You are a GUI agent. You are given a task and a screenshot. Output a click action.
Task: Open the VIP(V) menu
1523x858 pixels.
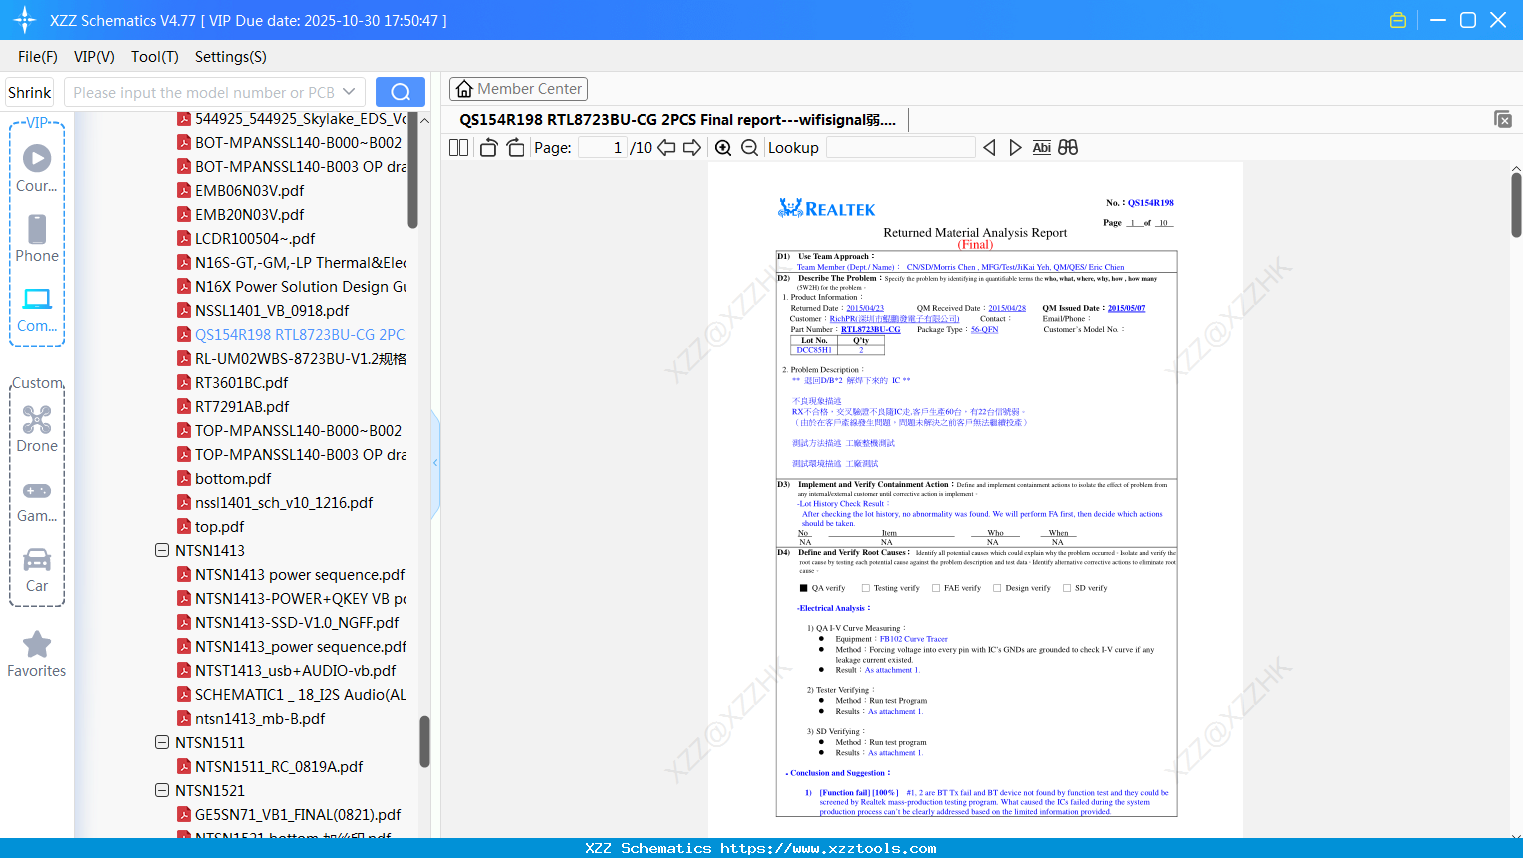(x=94, y=57)
